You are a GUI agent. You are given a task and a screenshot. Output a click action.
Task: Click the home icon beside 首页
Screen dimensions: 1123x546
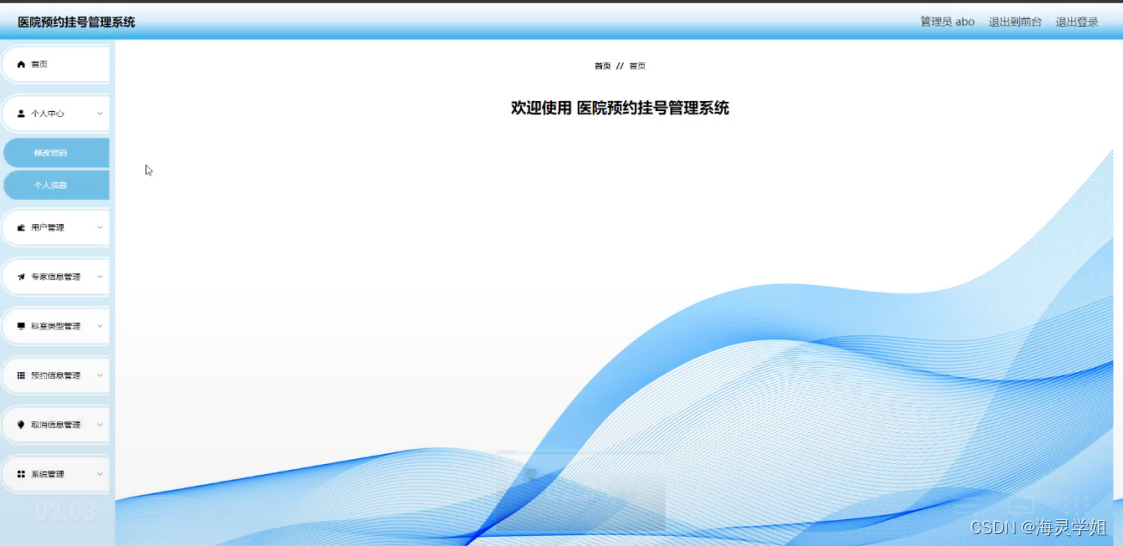(x=21, y=64)
